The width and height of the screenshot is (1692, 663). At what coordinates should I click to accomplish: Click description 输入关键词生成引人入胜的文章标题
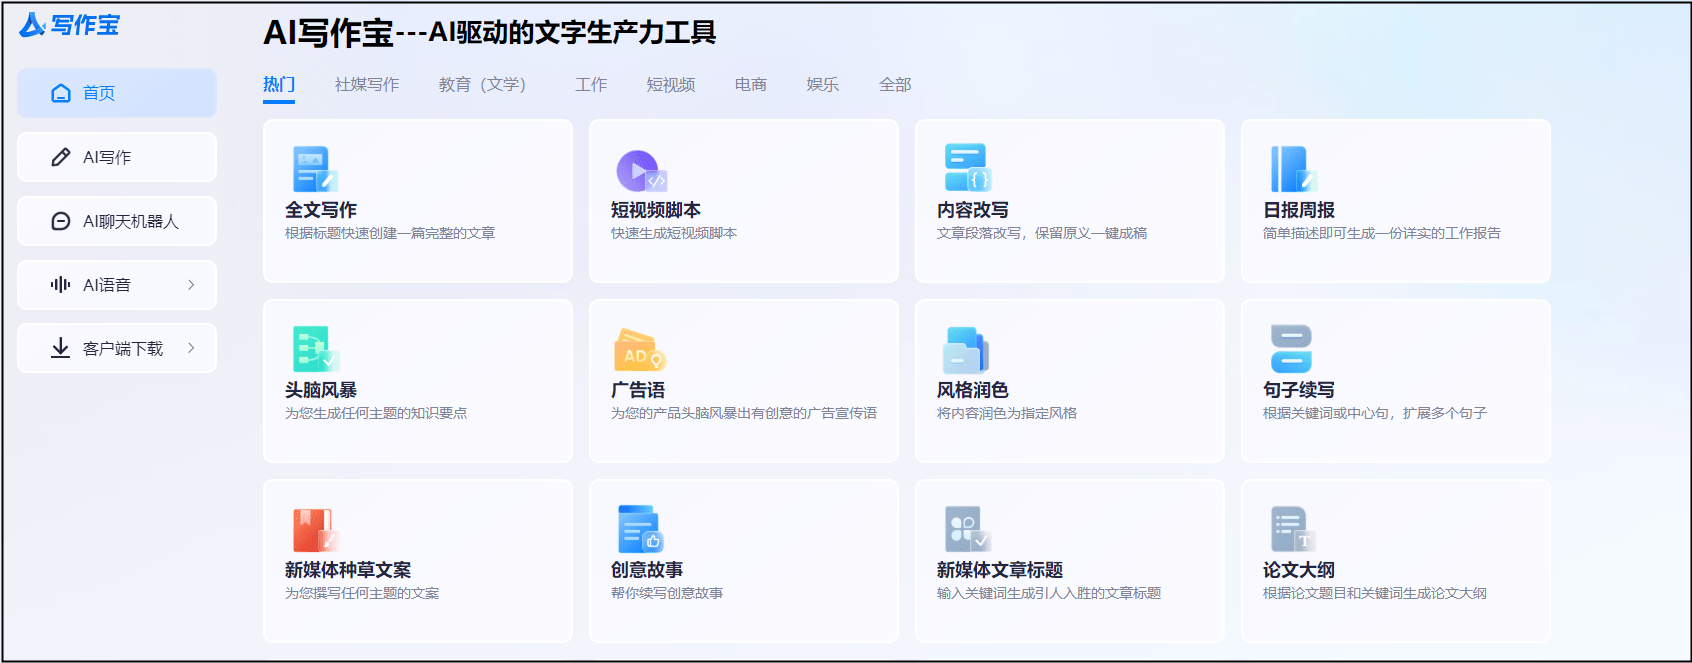pos(1049,593)
